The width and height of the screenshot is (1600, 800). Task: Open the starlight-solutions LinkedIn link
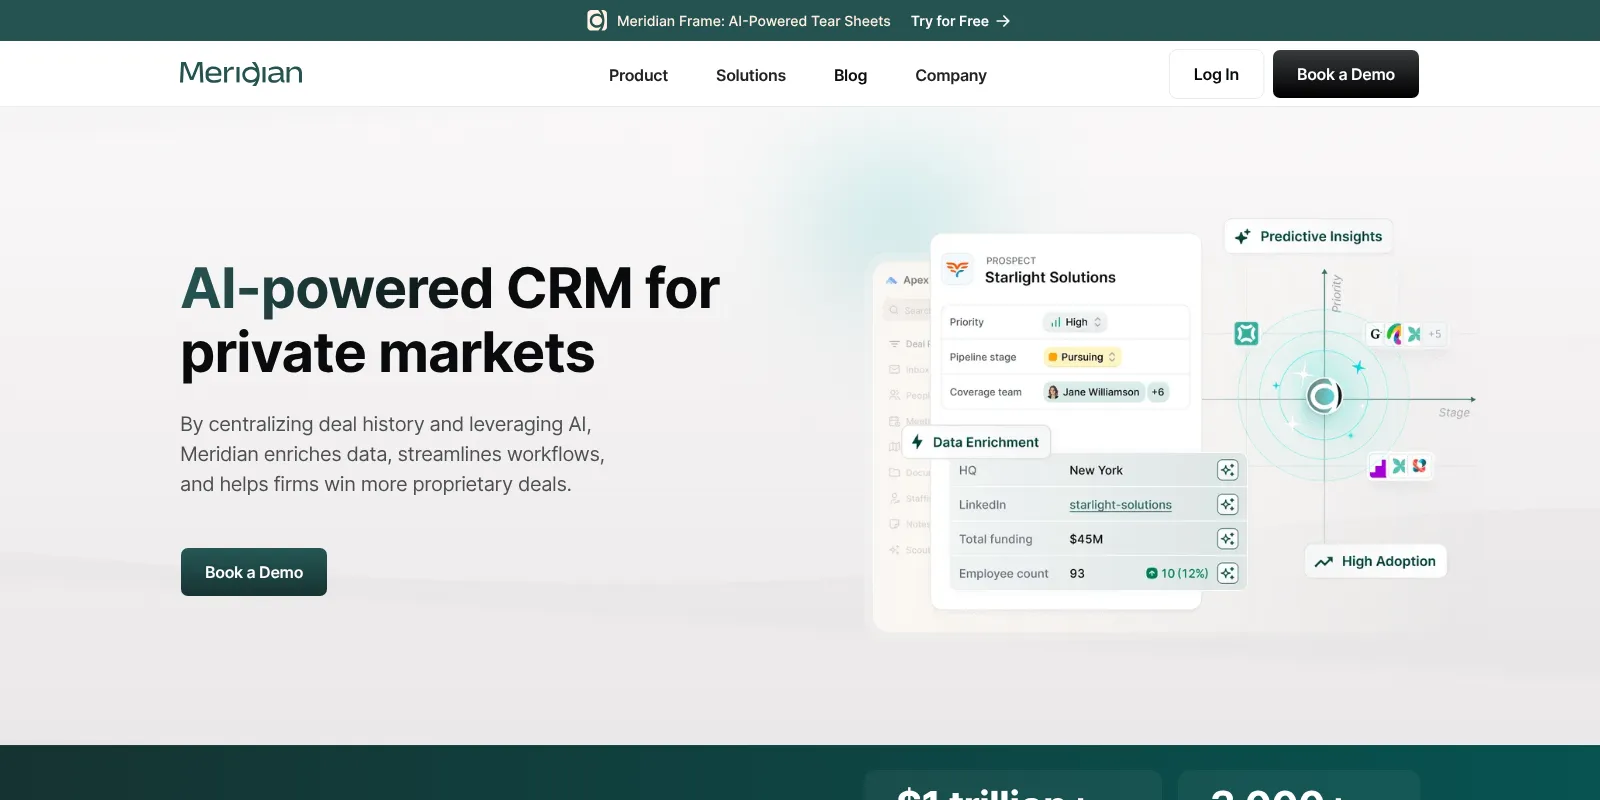pos(1120,505)
